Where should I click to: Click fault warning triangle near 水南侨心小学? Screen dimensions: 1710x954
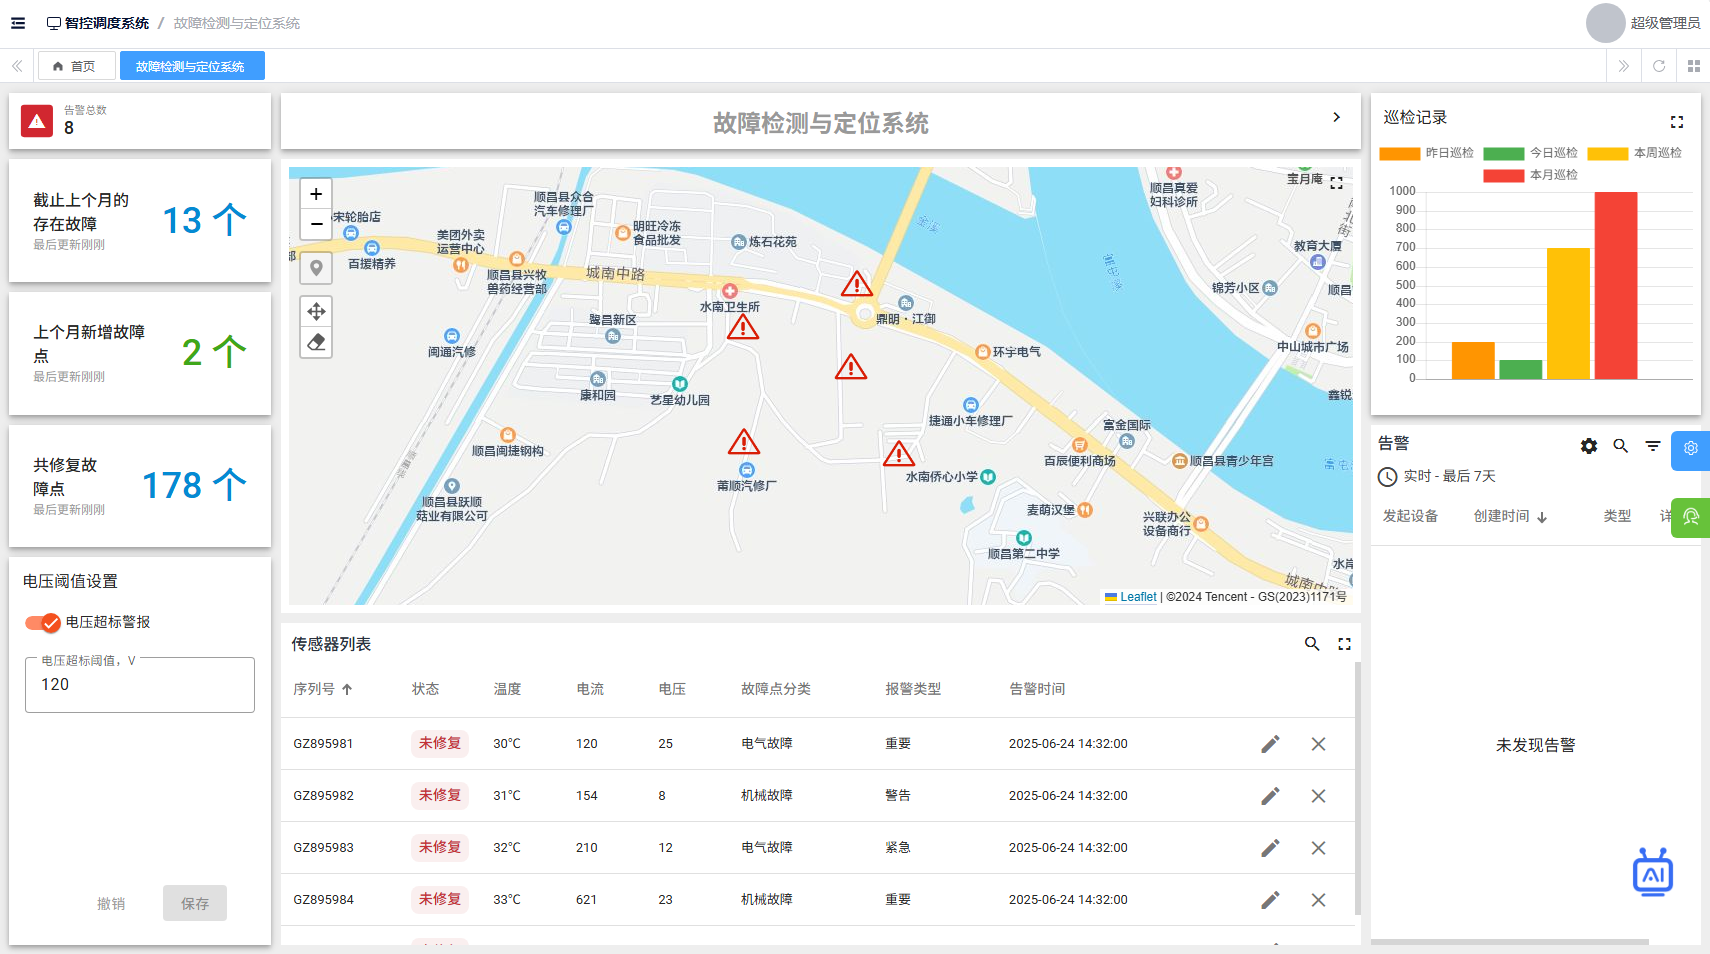tap(899, 454)
